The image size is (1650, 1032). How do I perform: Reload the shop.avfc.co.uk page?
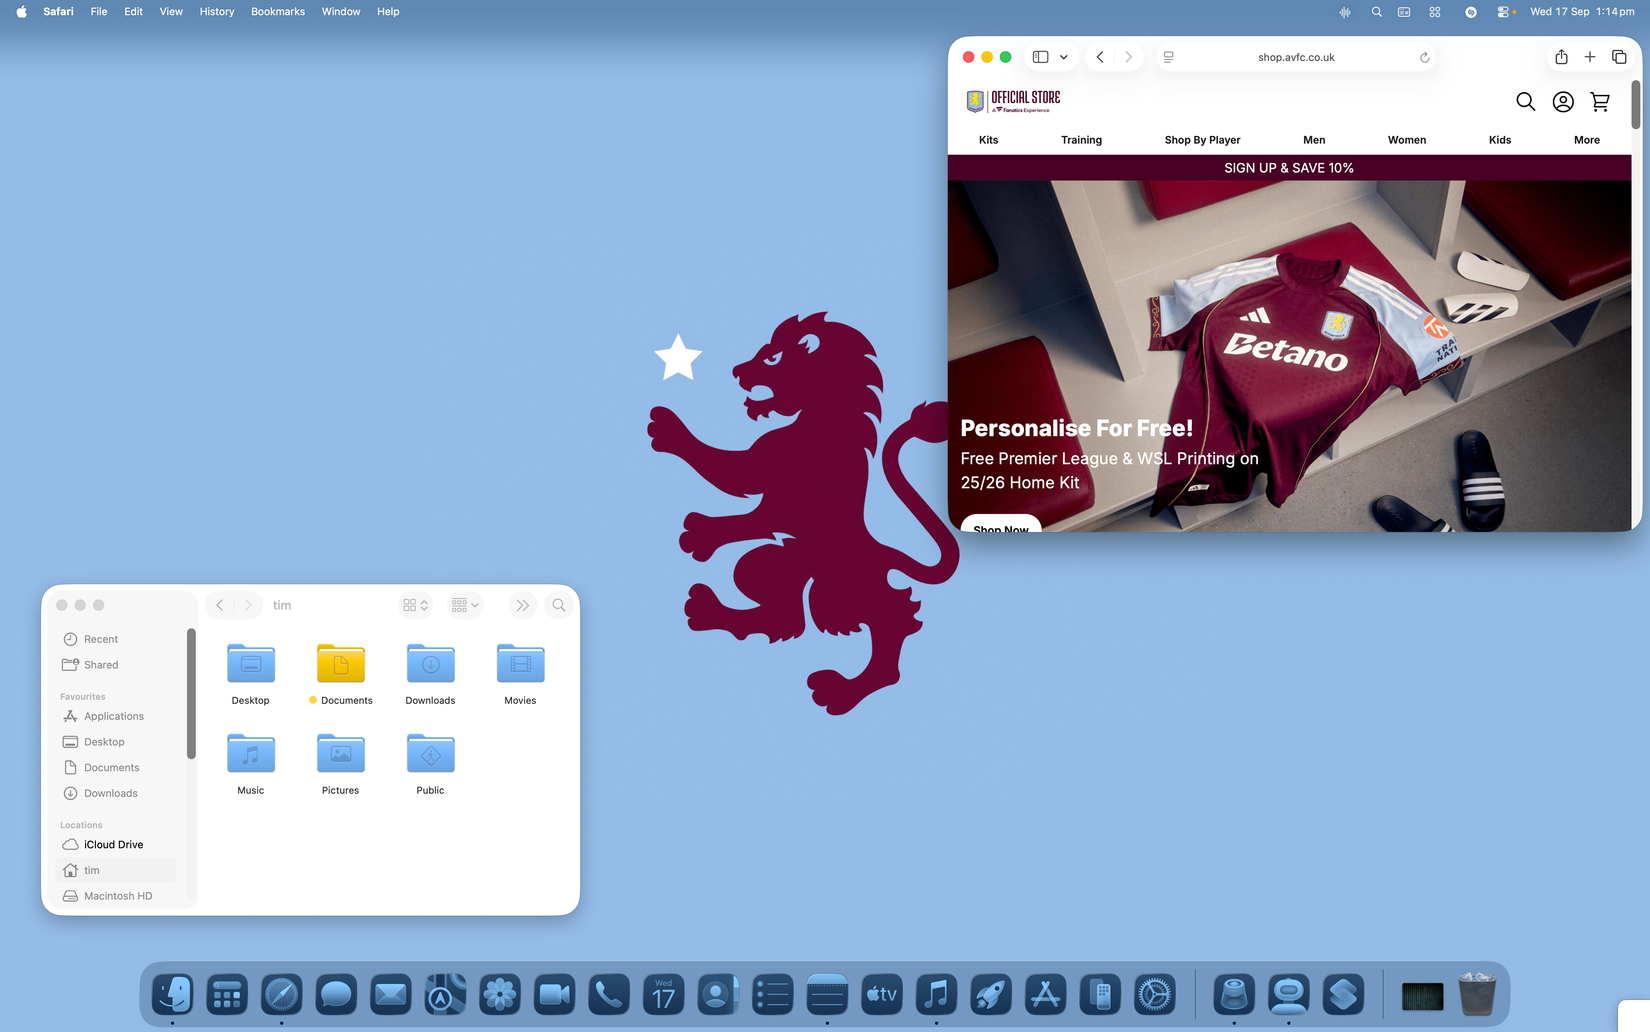1424,57
